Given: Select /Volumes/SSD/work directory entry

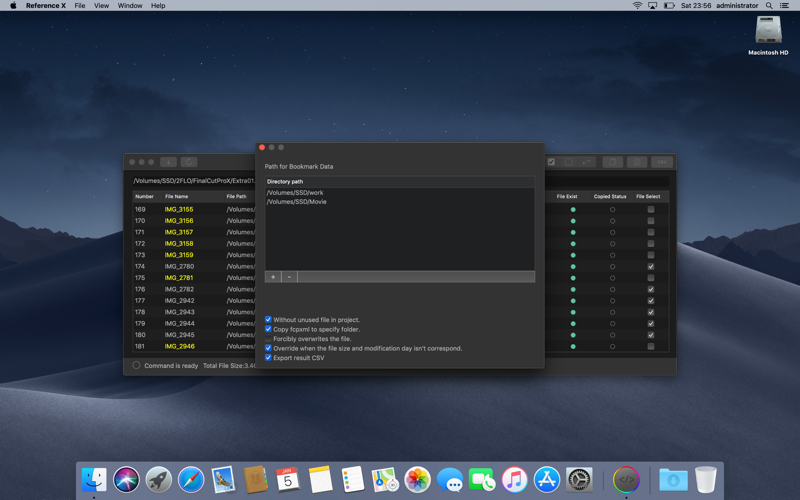Looking at the screenshot, I should pos(295,193).
